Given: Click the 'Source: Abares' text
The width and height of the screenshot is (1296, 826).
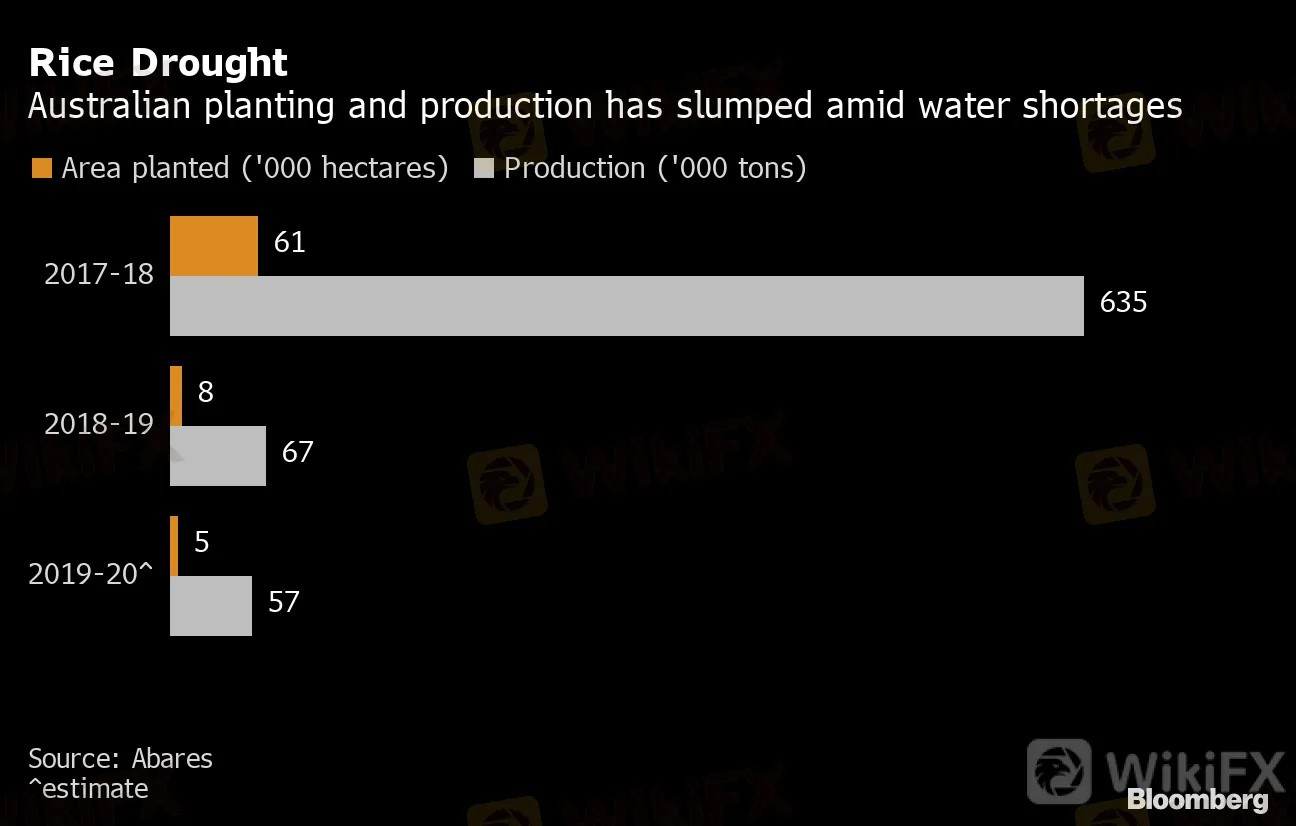Looking at the screenshot, I should click(x=120, y=758).
